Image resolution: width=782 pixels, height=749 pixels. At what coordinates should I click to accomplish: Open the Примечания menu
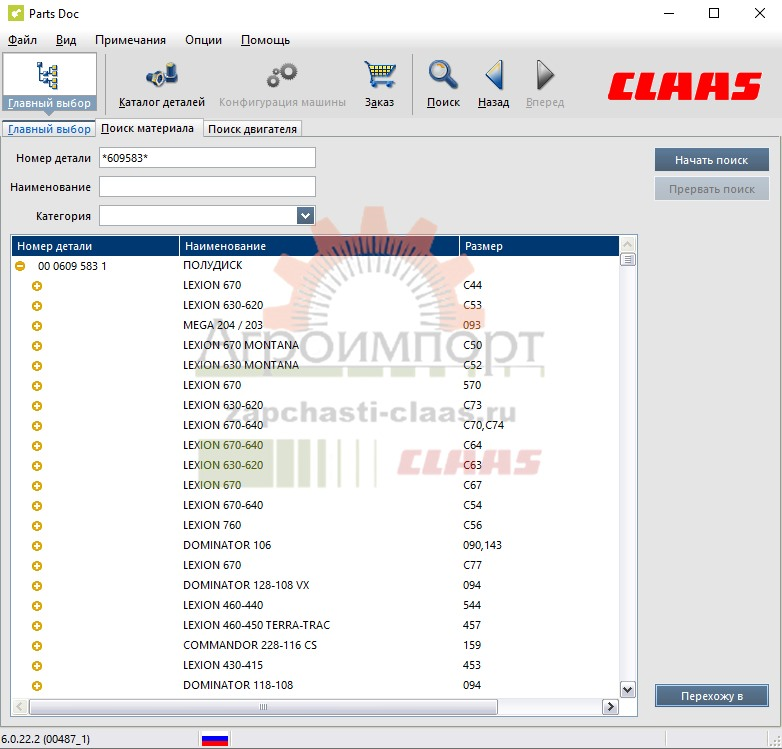click(130, 40)
